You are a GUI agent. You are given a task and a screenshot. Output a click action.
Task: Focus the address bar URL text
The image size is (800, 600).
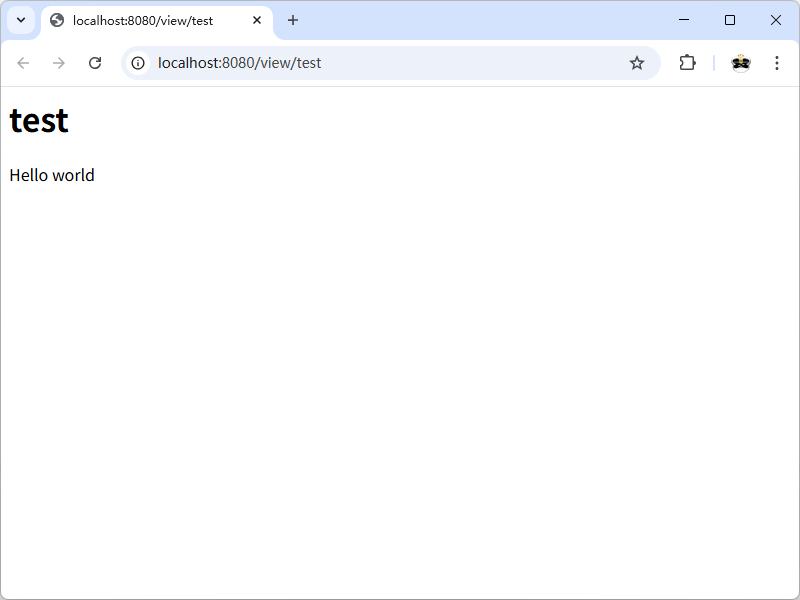[240, 63]
